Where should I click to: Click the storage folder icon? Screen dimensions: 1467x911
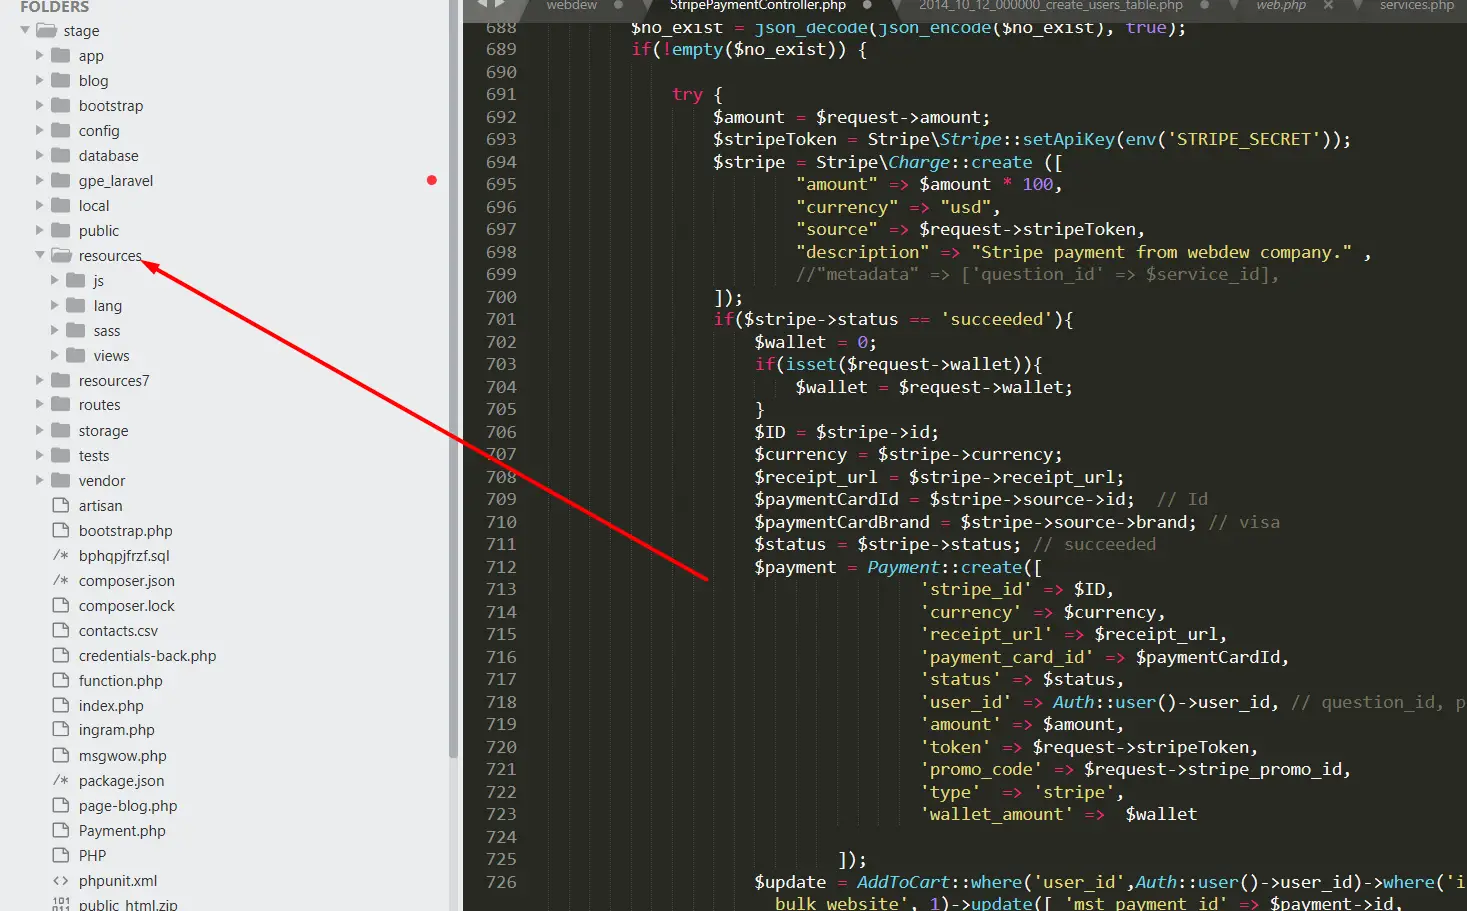[61, 430]
